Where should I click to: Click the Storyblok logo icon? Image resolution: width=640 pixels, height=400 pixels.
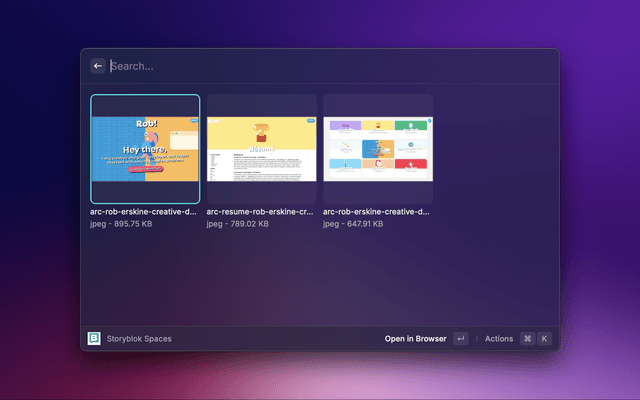click(x=94, y=339)
